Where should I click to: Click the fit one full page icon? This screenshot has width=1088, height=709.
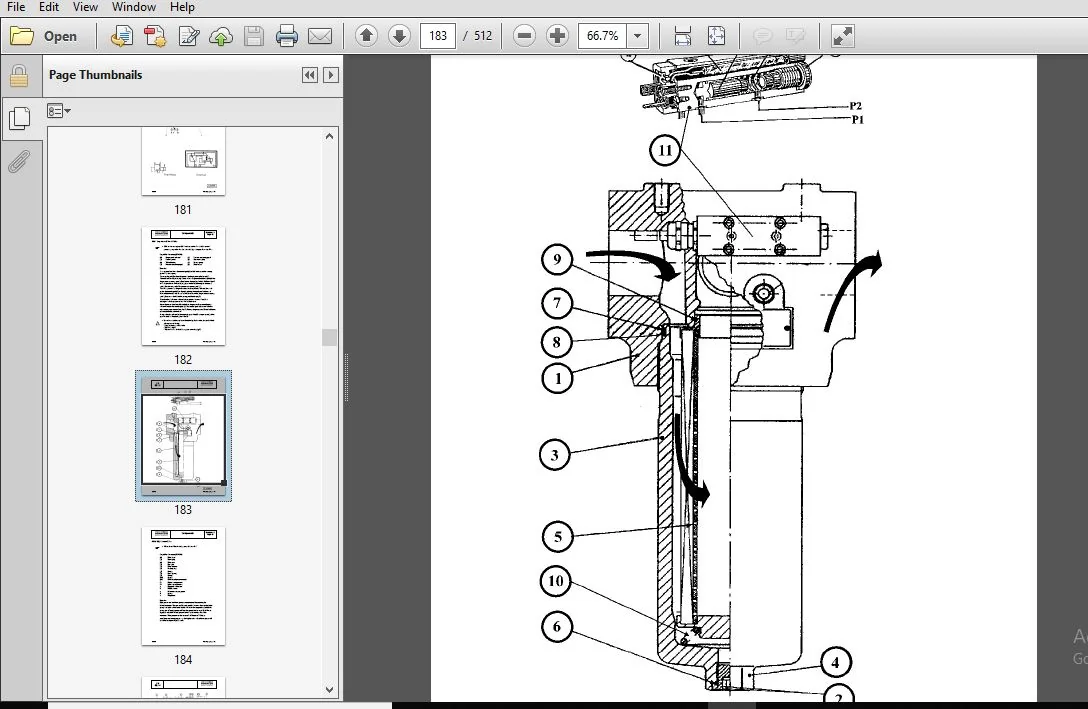coord(716,36)
